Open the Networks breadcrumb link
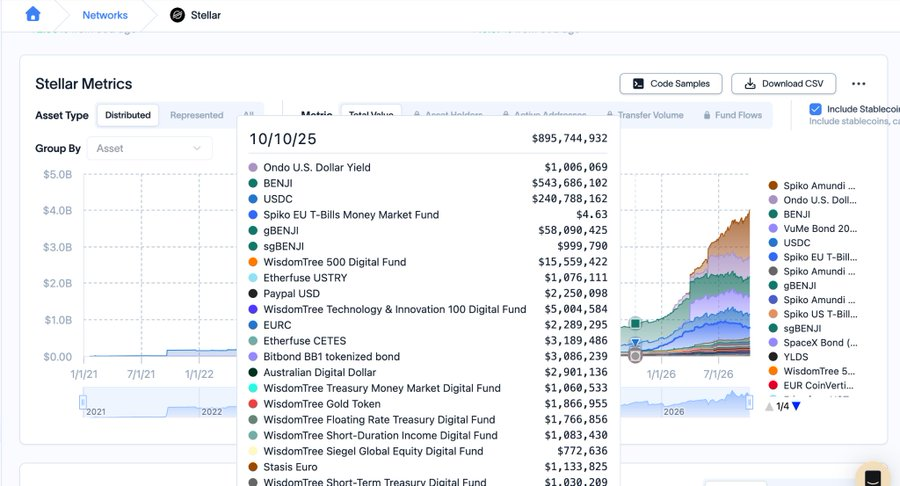 coord(105,15)
